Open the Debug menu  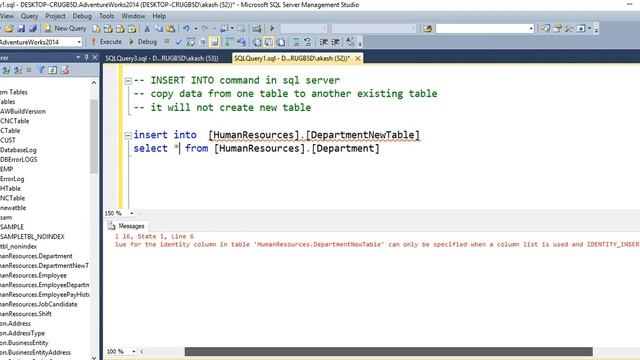(x=82, y=16)
